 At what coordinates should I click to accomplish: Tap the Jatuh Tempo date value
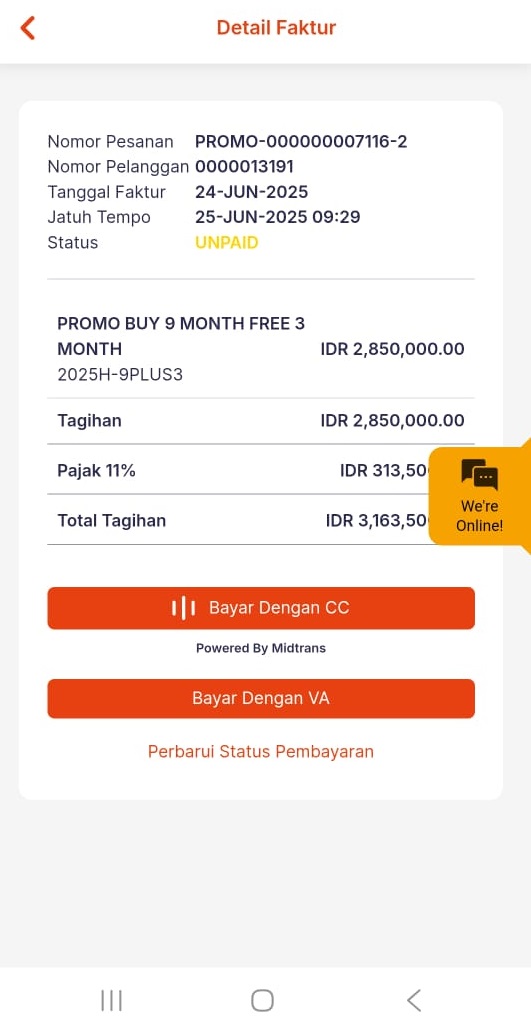277,217
